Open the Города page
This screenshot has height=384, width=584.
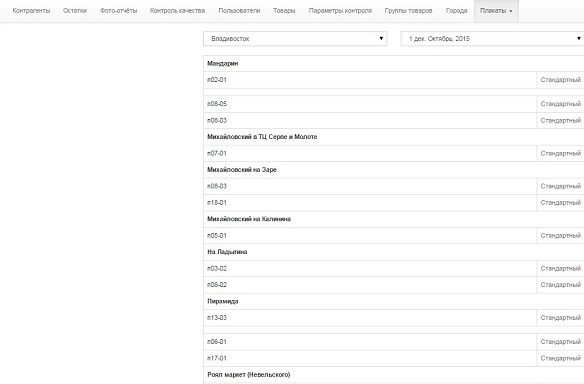click(456, 11)
